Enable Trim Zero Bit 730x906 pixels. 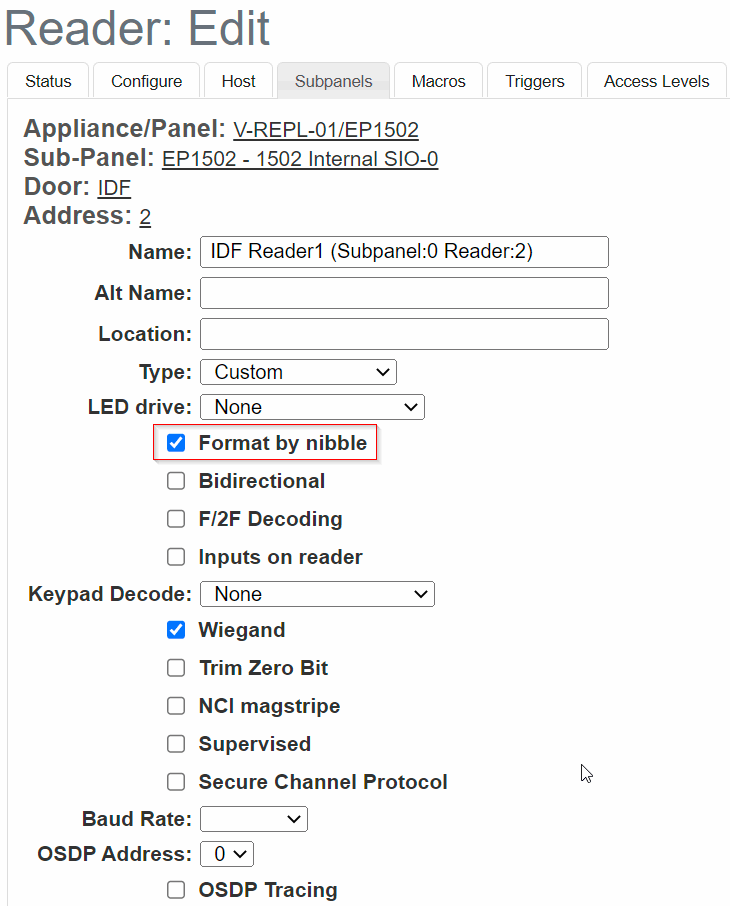(176, 668)
